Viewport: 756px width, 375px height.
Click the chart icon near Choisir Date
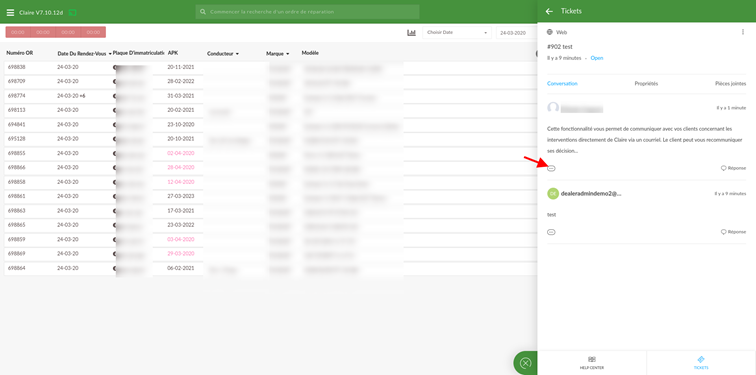pos(411,33)
